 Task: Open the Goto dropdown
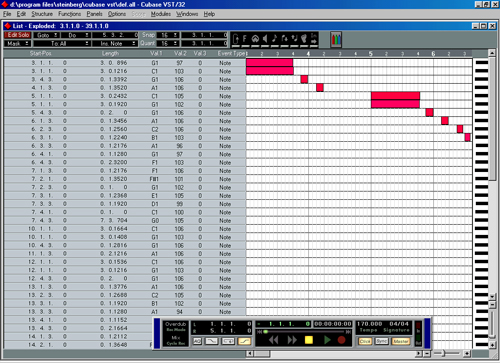pyautogui.click(x=46, y=35)
